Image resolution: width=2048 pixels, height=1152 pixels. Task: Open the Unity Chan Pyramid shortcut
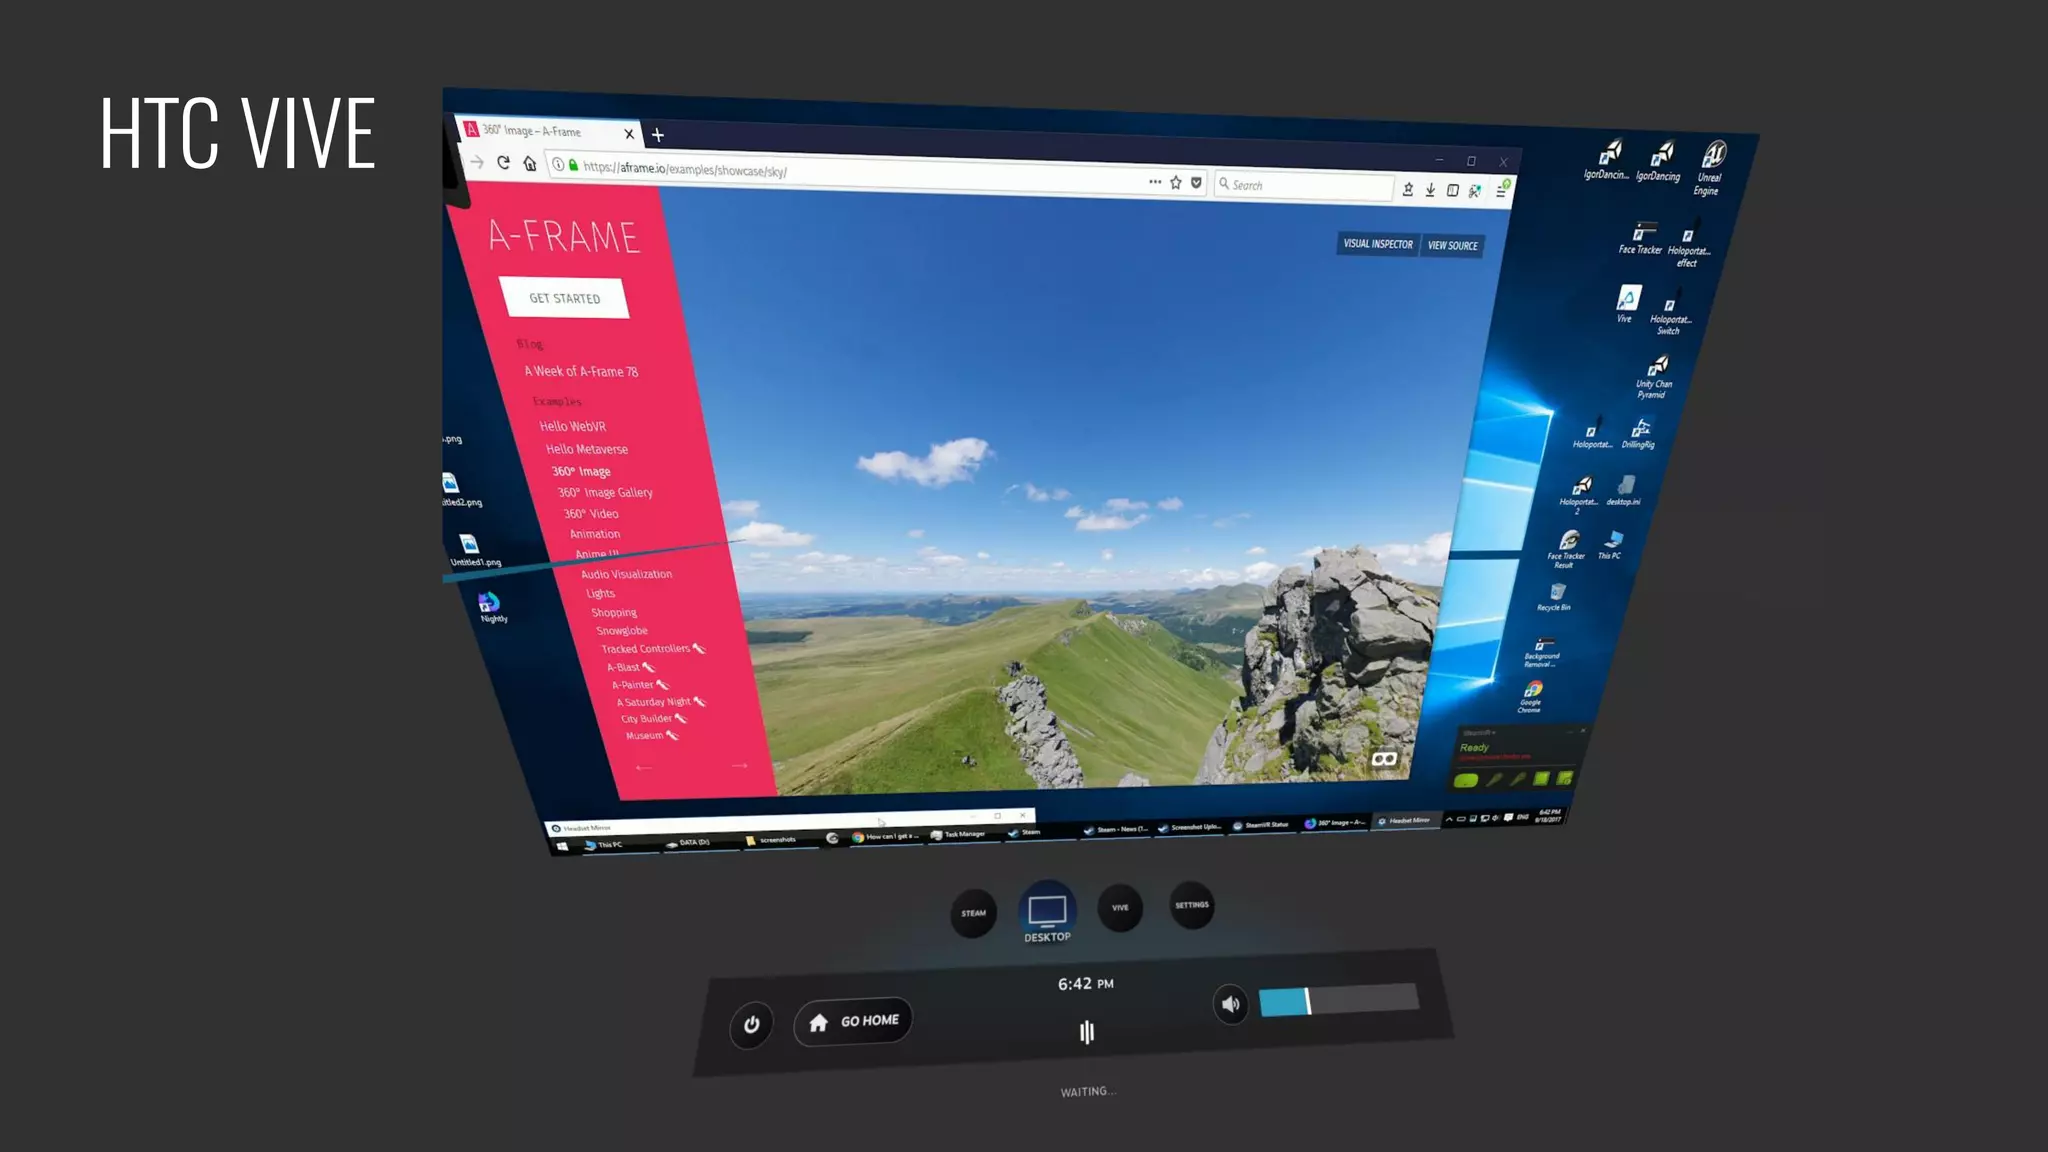coord(1655,377)
